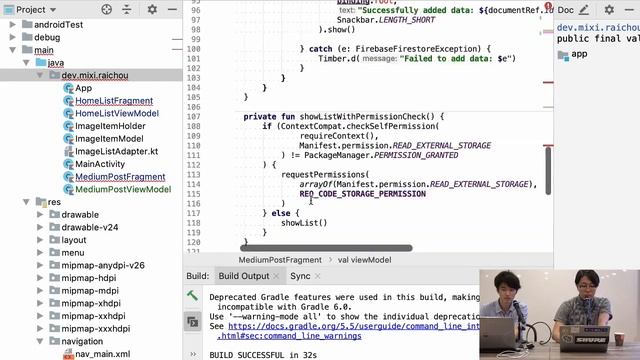The image size is (640, 360).
Task: Select the mipmap-xhdpi folder
Action: pos(91,303)
